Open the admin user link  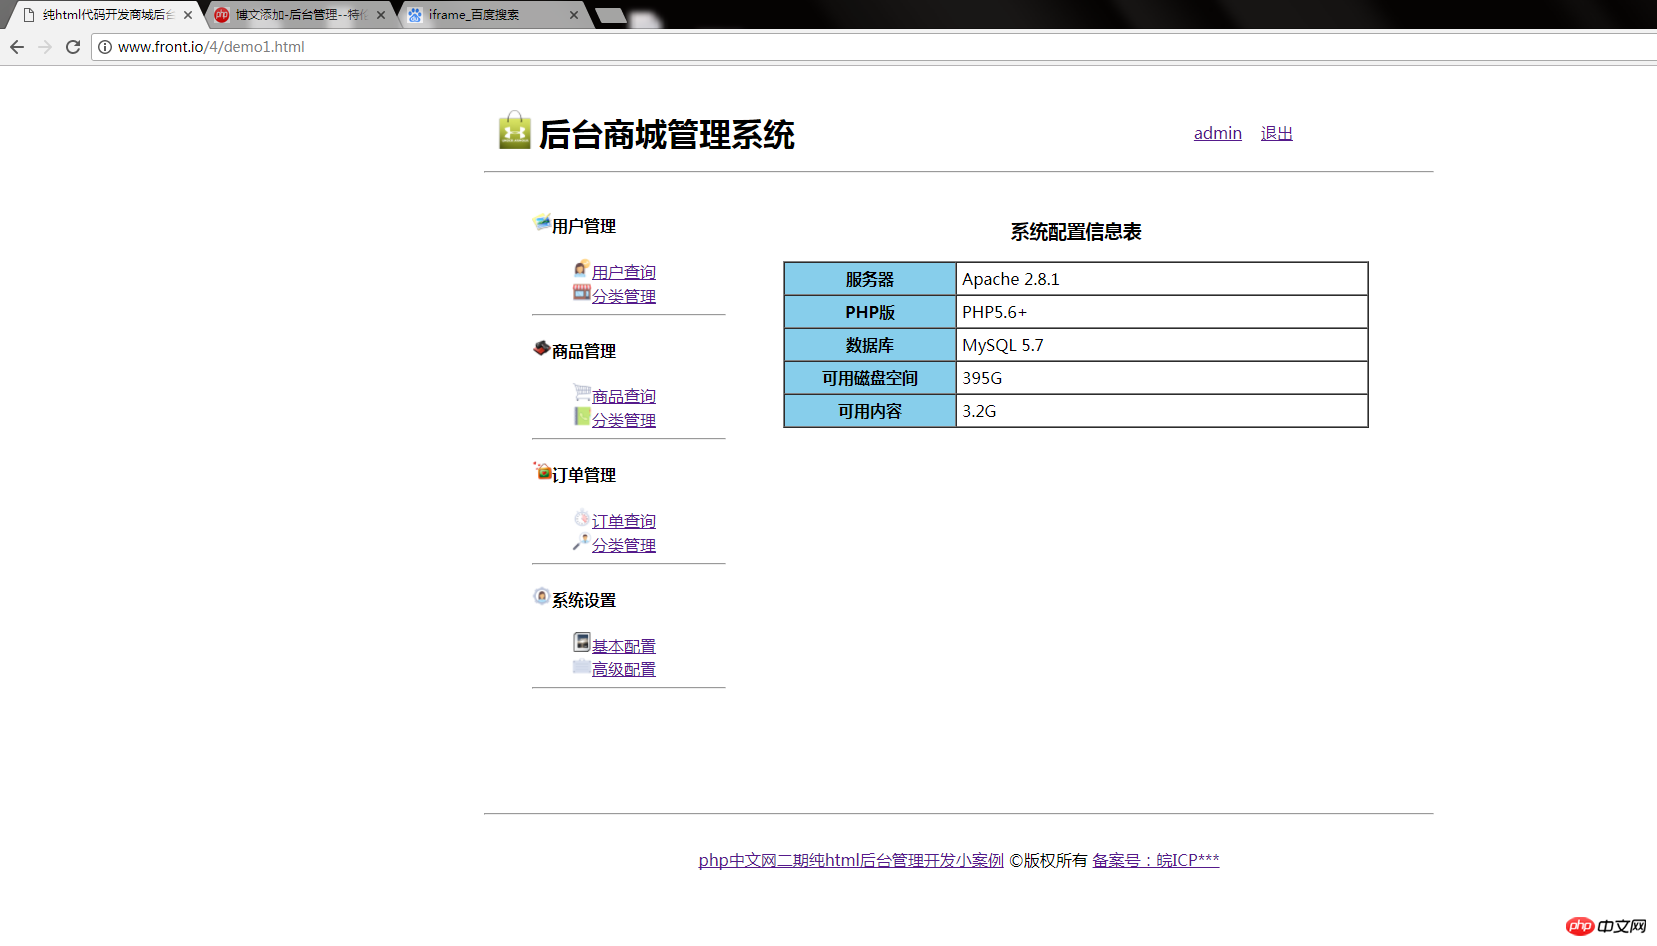1218,133
